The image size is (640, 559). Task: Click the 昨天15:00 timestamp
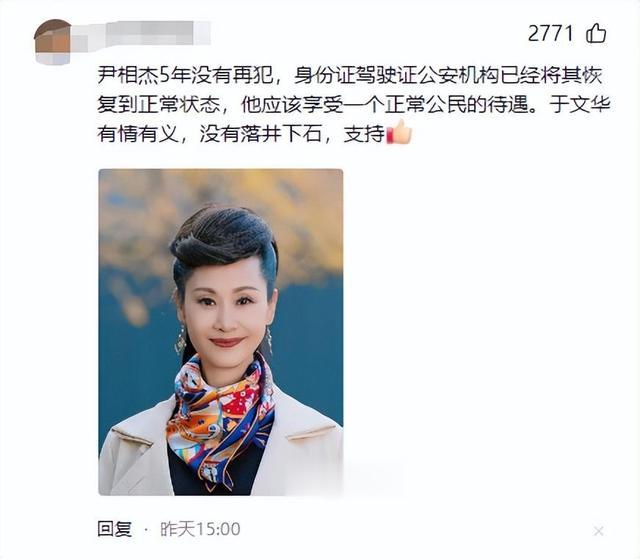(200, 529)
